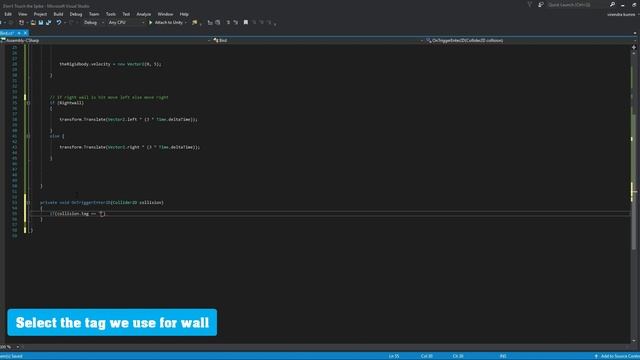Image resolution: width=640 pixels, height=360 pixels.
Task: Open the Bird class navigation dropdown
Action: (x=318, y=40)
